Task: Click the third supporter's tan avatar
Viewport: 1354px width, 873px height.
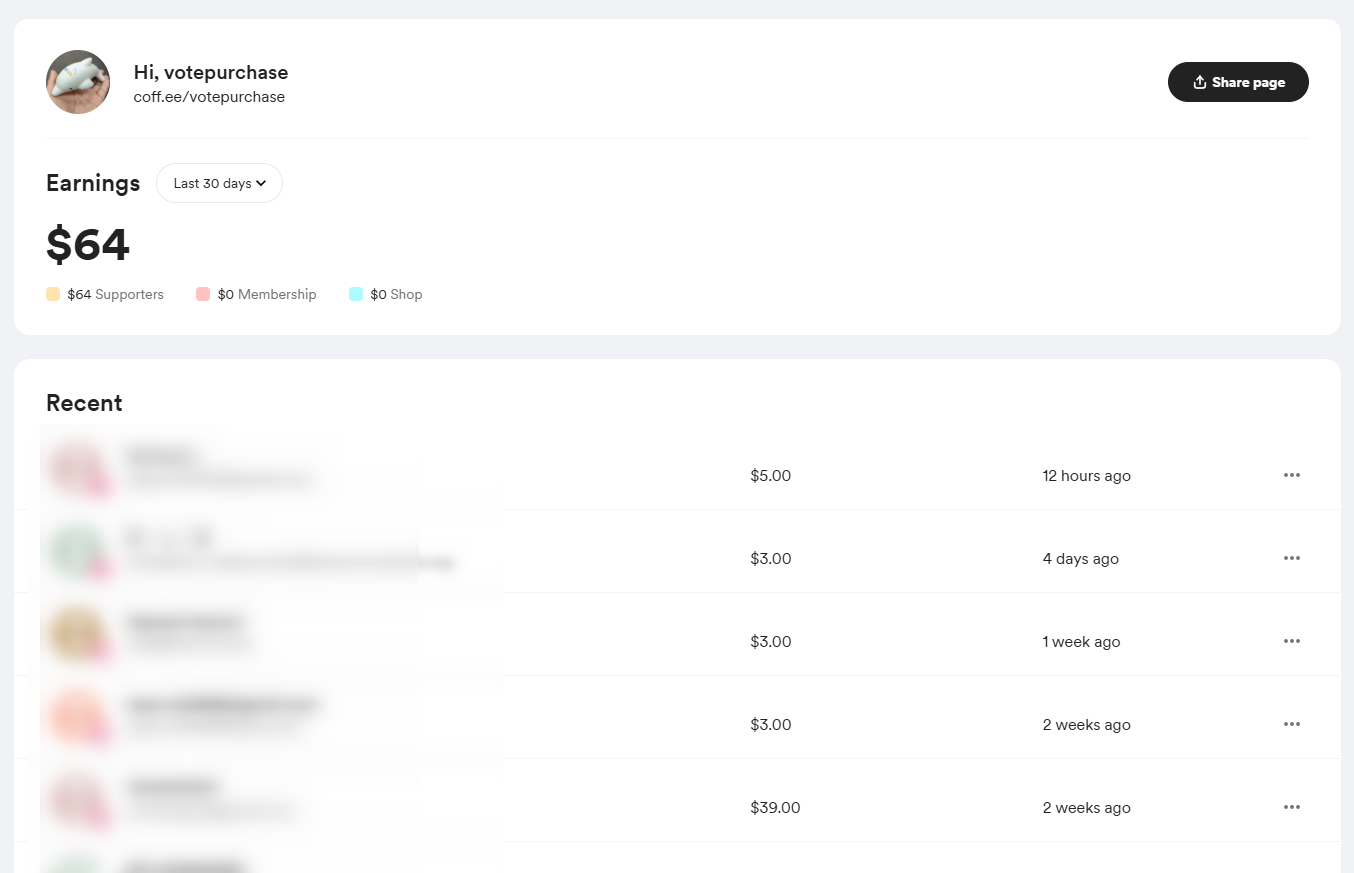Action: (76, 633)
